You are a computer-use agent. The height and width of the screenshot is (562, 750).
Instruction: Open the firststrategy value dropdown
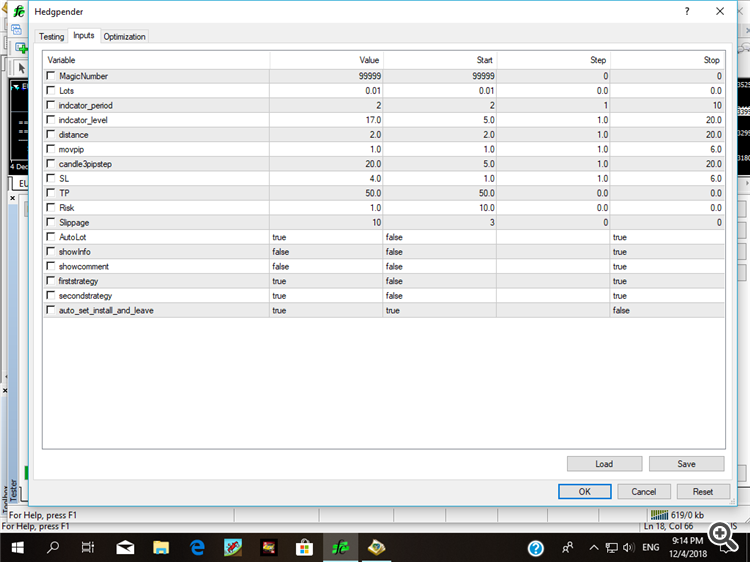pos(326,281)
